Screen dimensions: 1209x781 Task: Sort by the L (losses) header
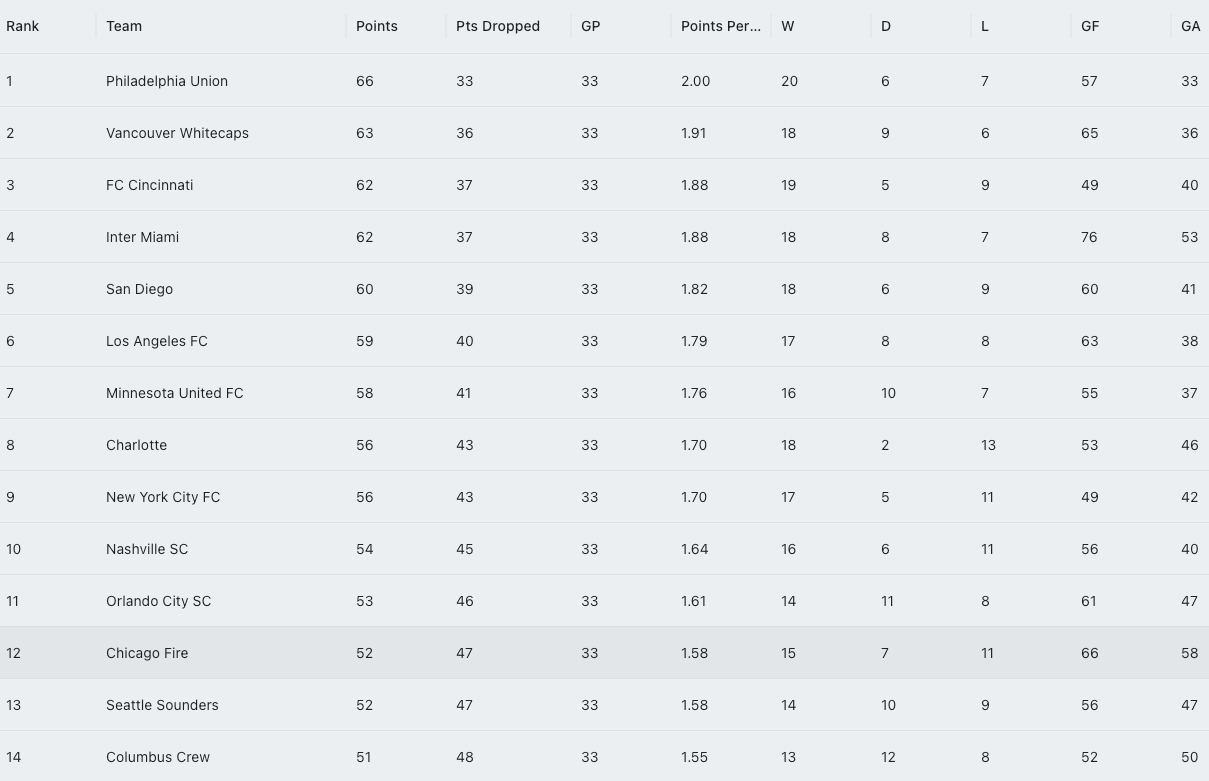[985, 26]
